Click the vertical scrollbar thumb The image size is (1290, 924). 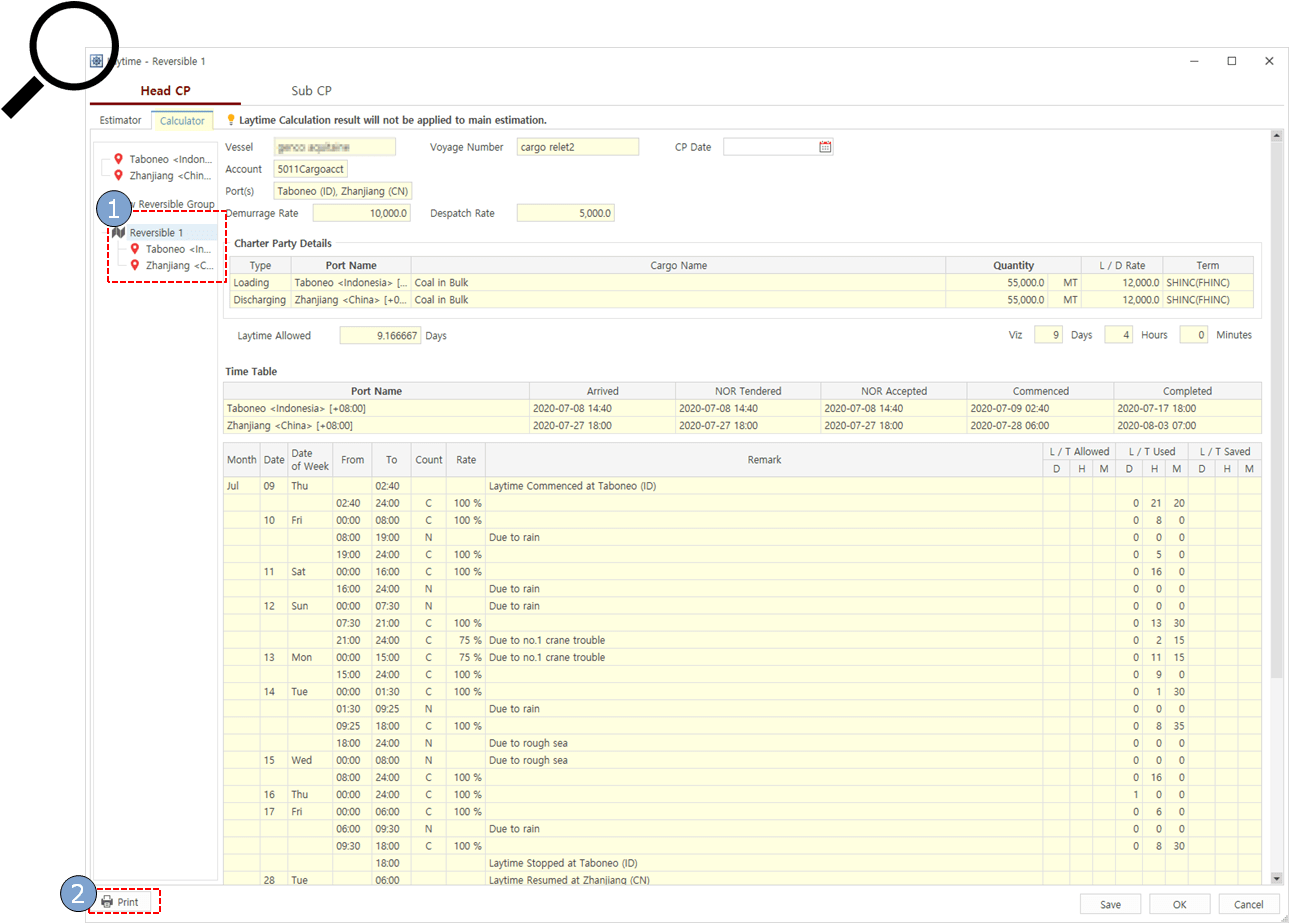pos(1275,410)
